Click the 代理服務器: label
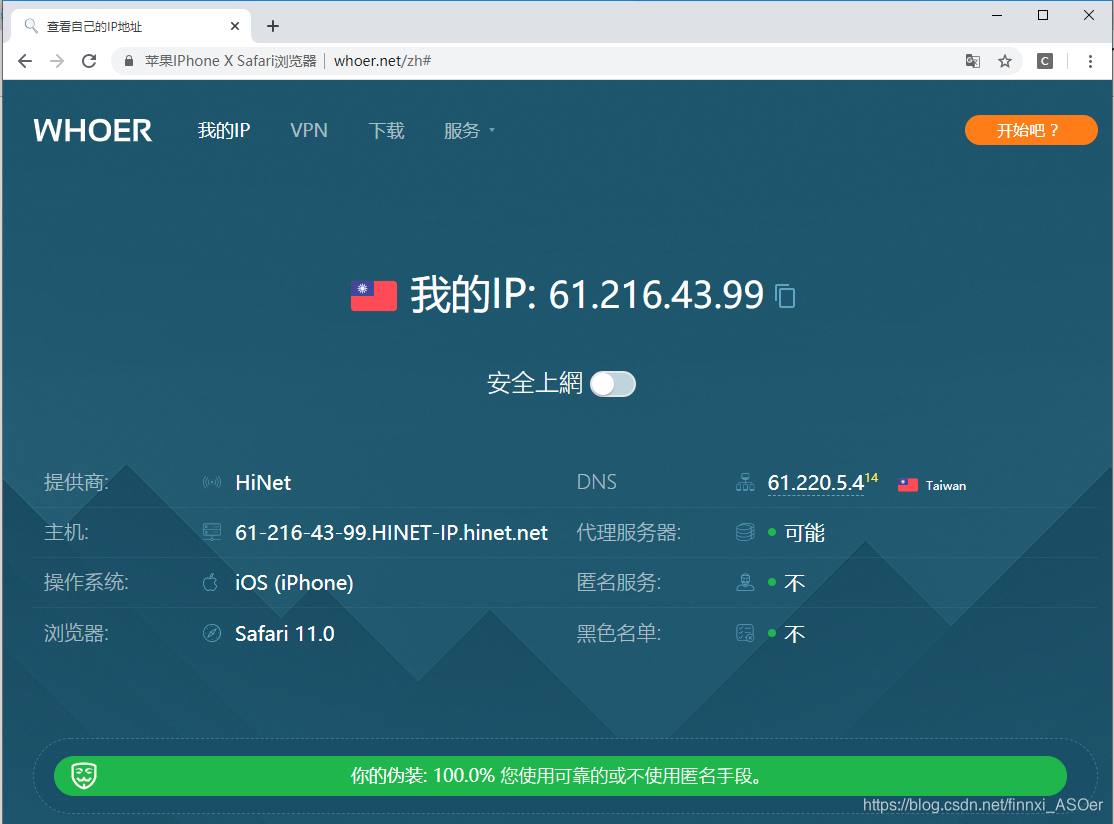This screenshot has height=824, width=1114. [x=629, y=532]
